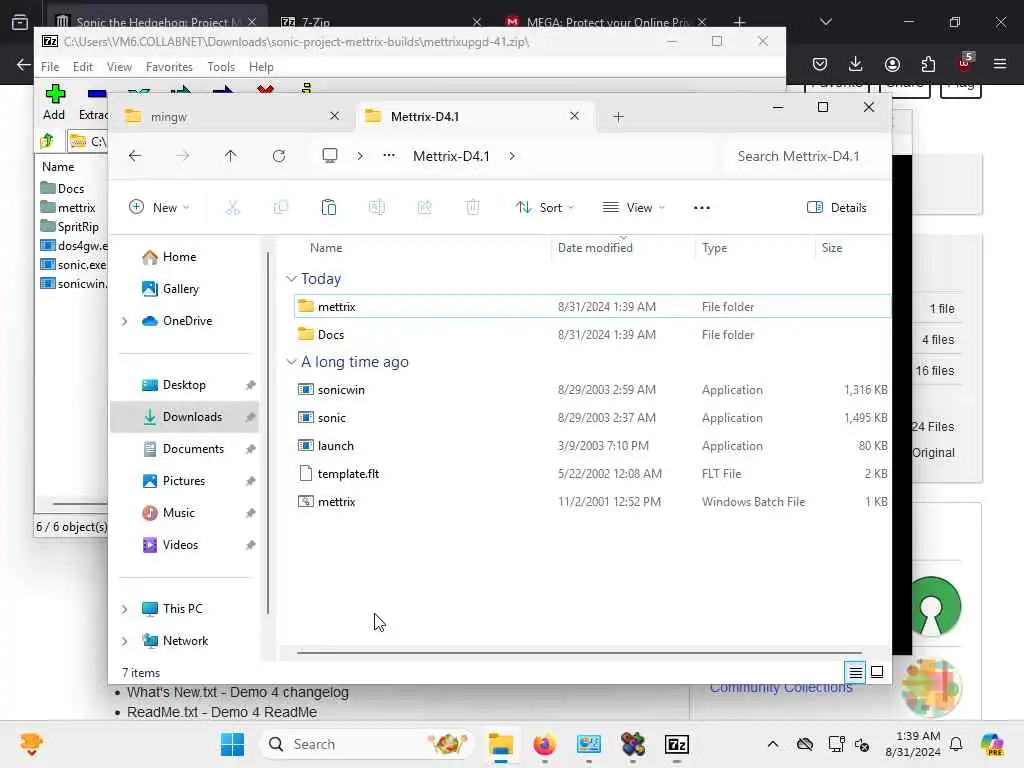The height and width of the screenshot is (768, 1024).
Task: Open the Sort dropdown menu
Action: tap(545, 208)
